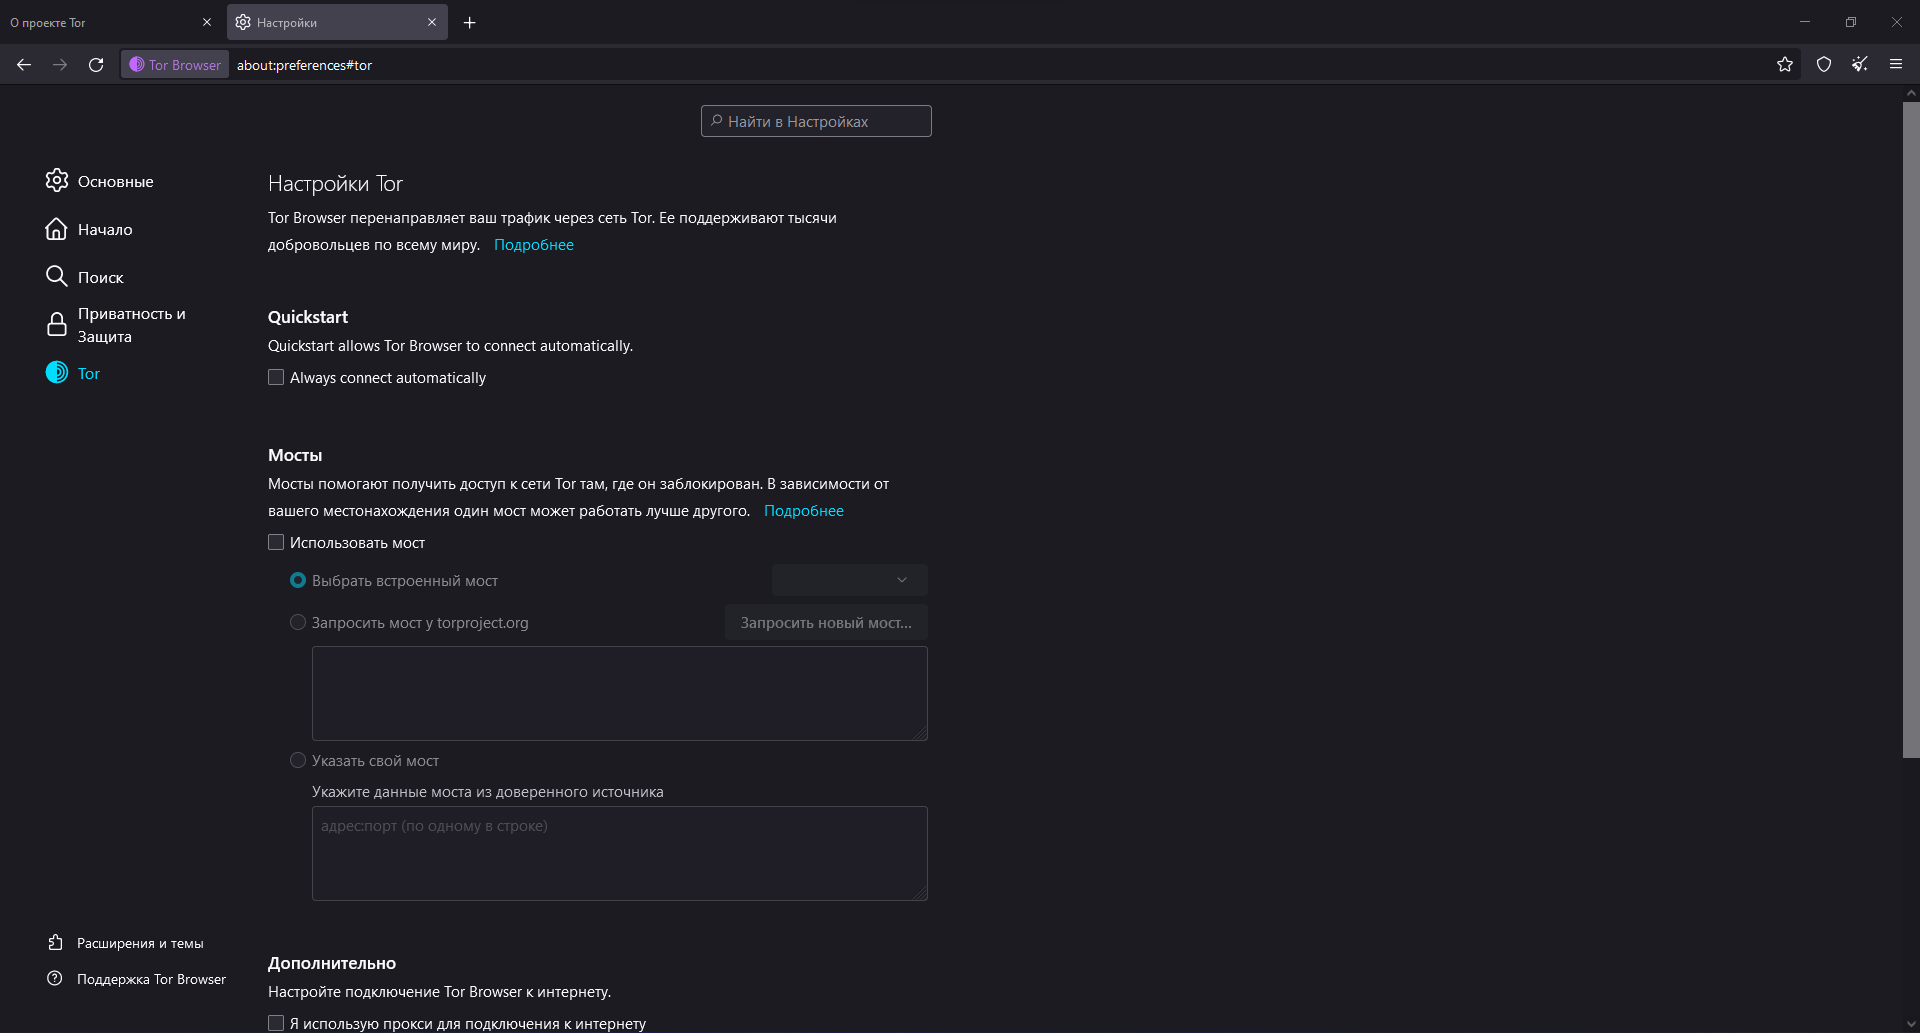Click the vertical scrollbar thumb
Screen dimensions: 1920x1033
tap(1911, 430)
